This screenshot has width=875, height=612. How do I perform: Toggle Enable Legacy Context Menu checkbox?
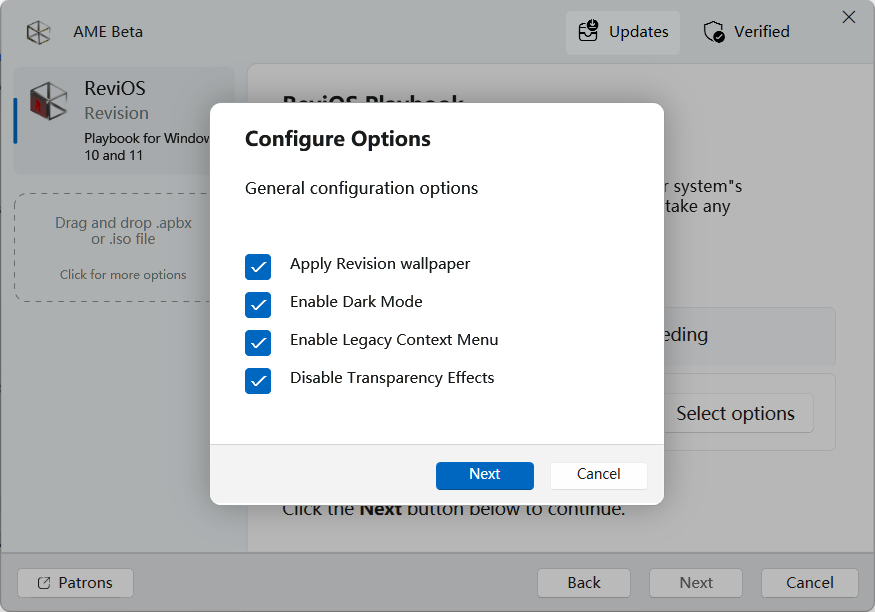point(258,342)
